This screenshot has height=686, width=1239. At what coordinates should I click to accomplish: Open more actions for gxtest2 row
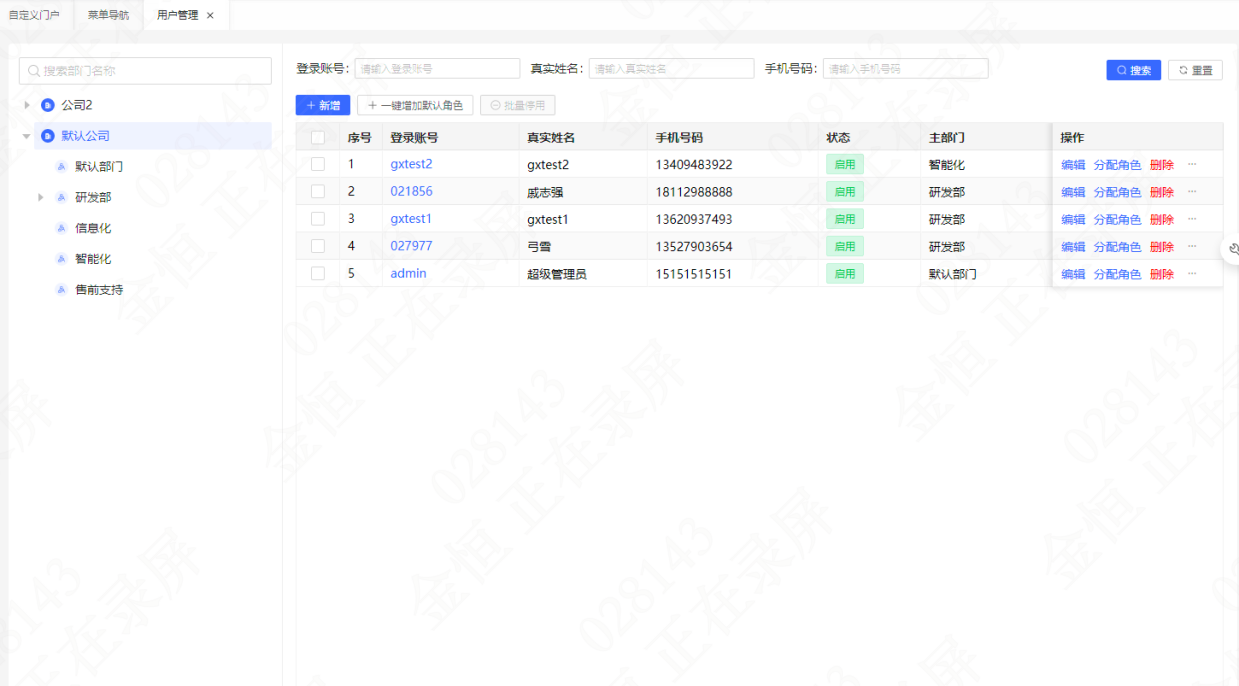(1192, 164)
